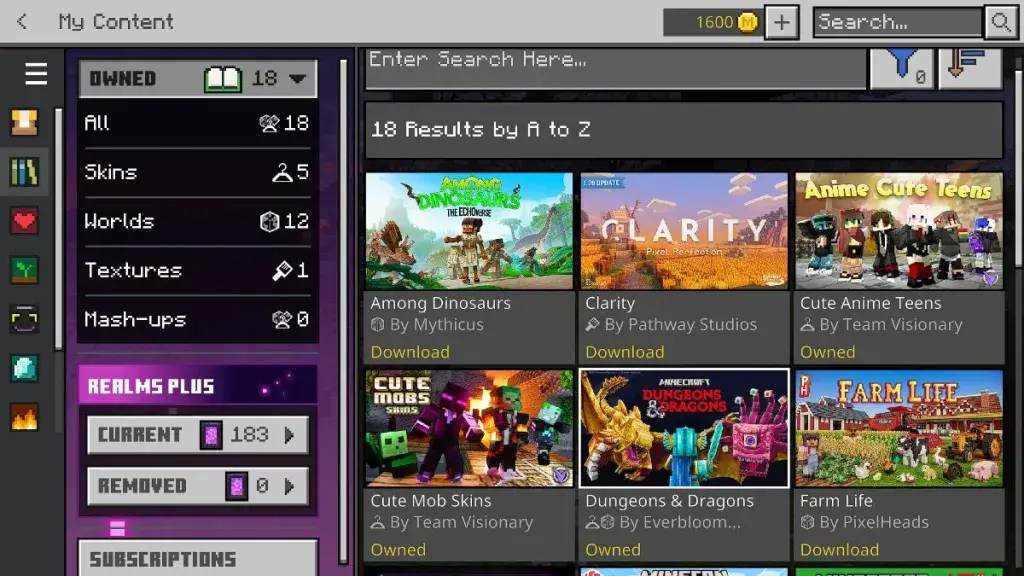Open the Farm Life thumbnail
1024x576 pixels.
899,428
